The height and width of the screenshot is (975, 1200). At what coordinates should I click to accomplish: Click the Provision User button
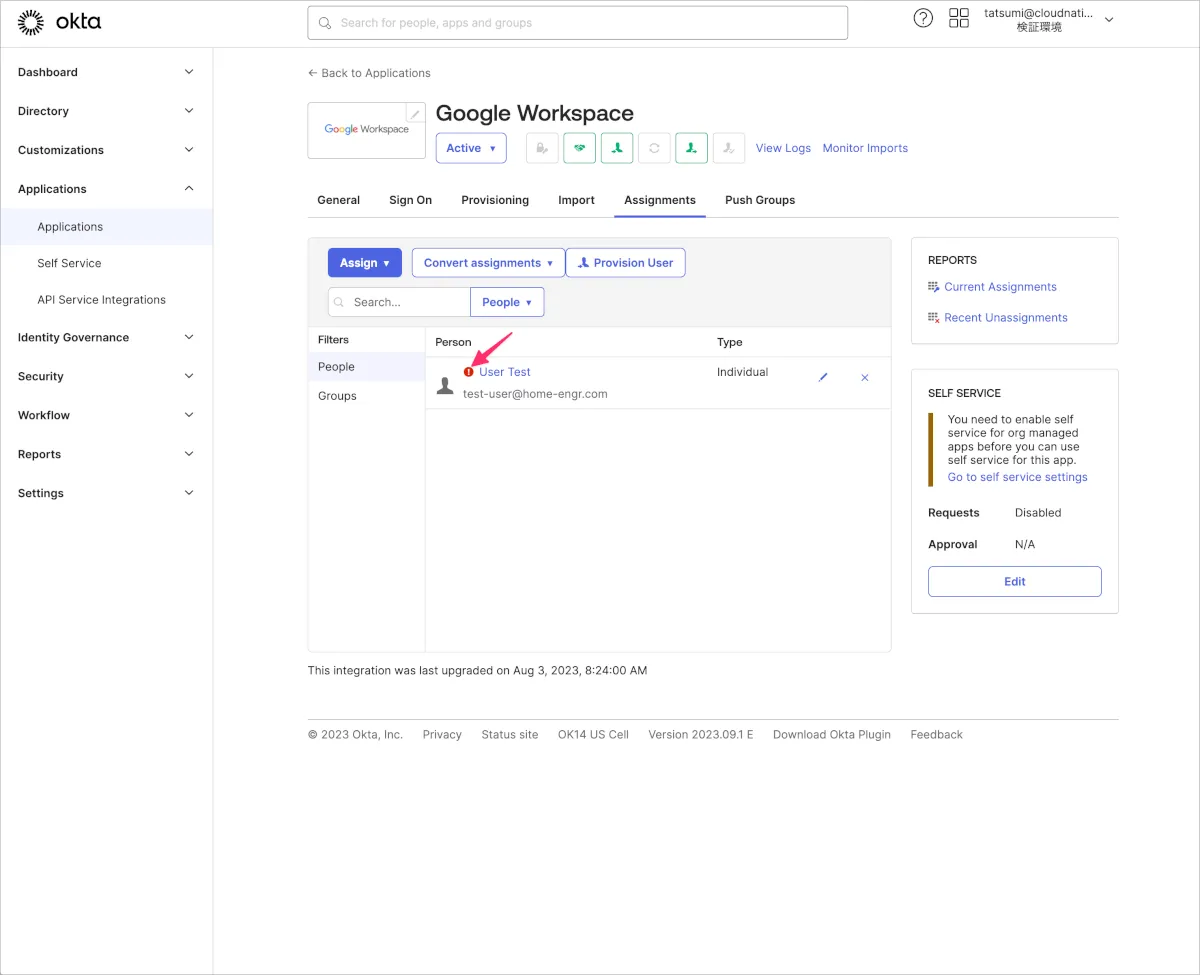(x=625, y=263)
